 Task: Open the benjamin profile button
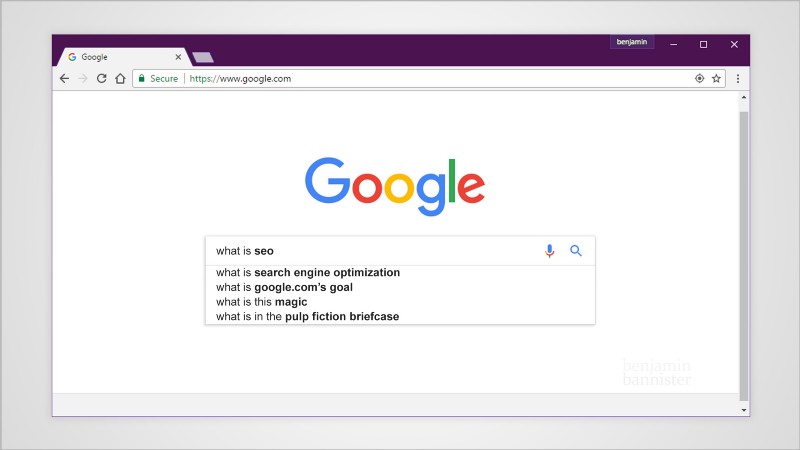coord(632,43)
